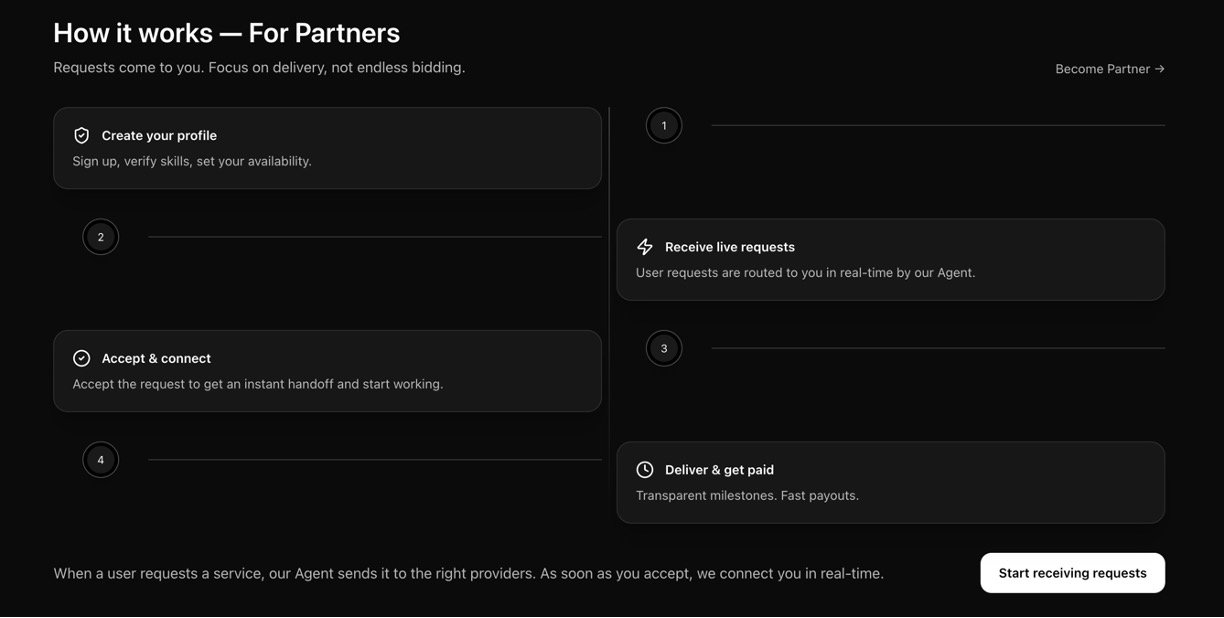This screenshot has height=618, width=1224.
Task: Select the step 3 circle marker
Action: click(x=664, y=349)
